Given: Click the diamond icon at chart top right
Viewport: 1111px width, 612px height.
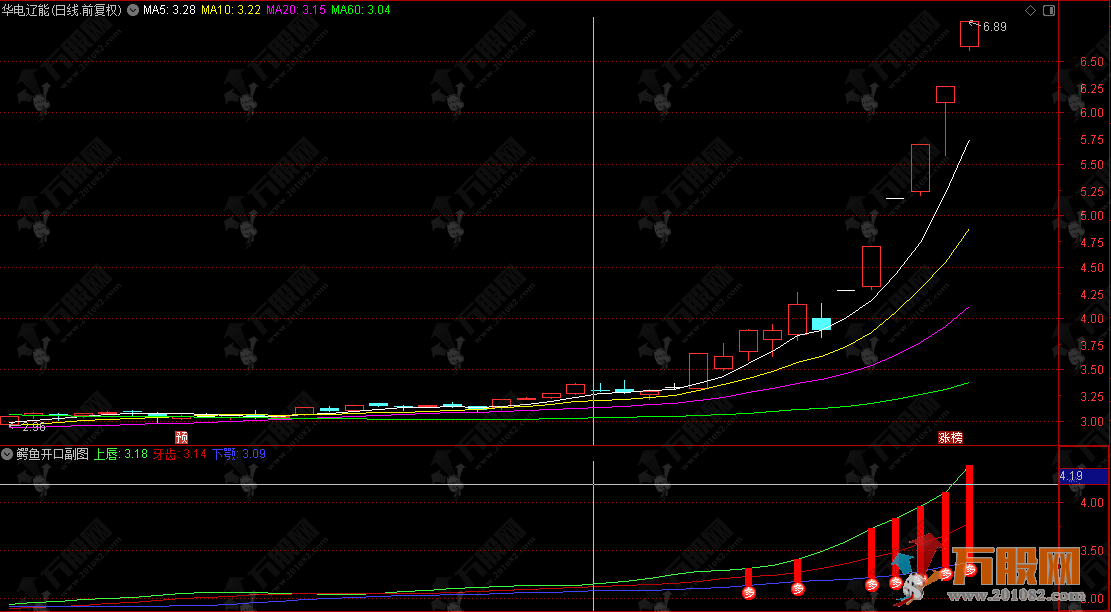Looking at the screenshot, I should point(1030,10).
